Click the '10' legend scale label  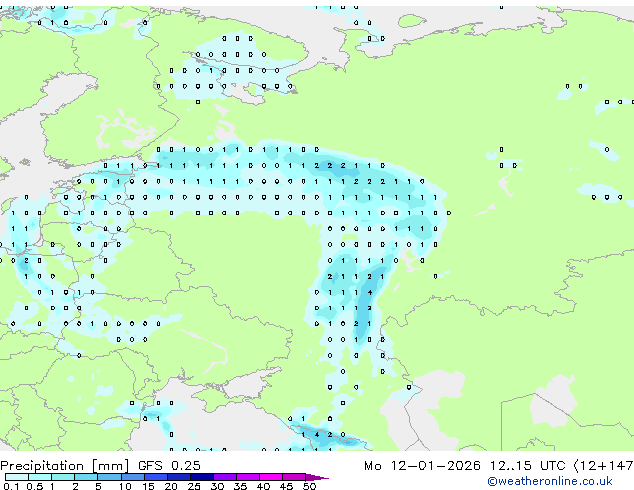click(125, 486)
